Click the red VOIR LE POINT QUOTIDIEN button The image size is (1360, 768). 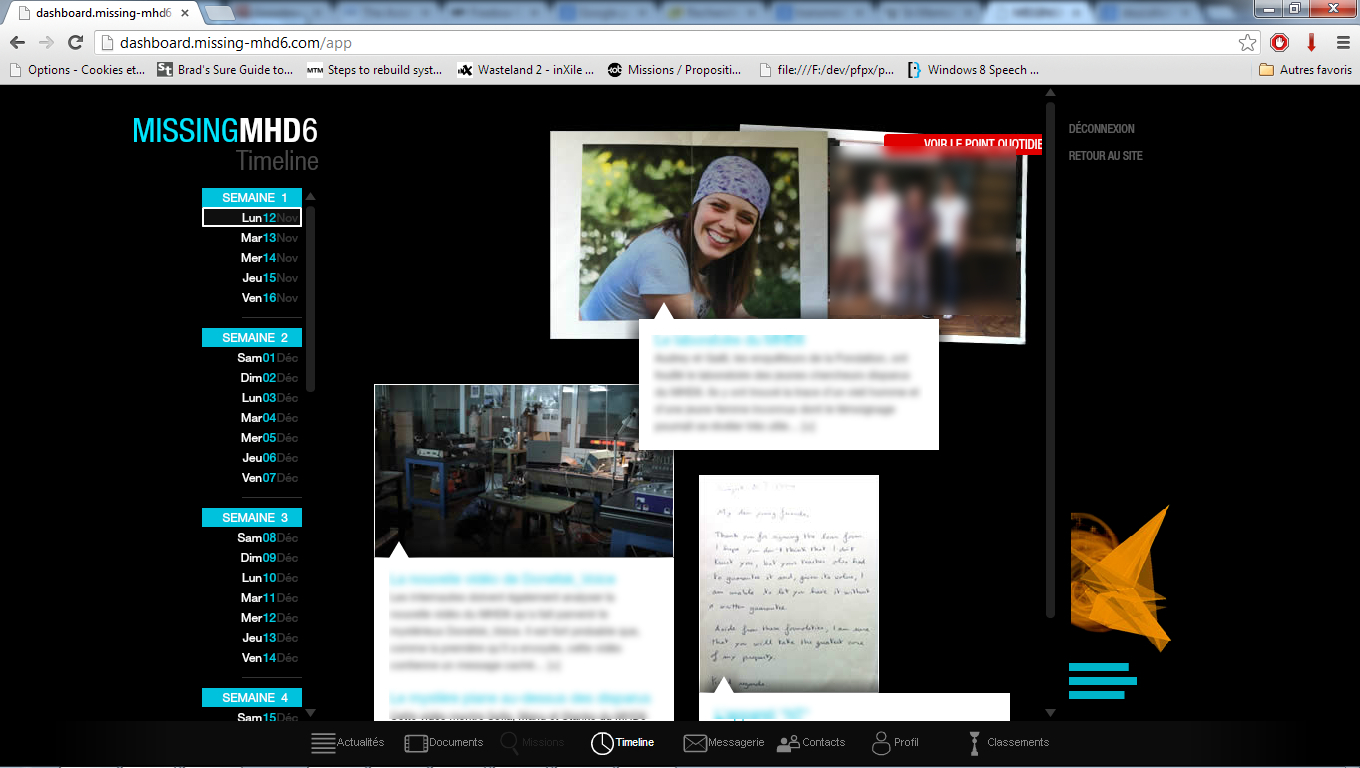coord(963,144)
